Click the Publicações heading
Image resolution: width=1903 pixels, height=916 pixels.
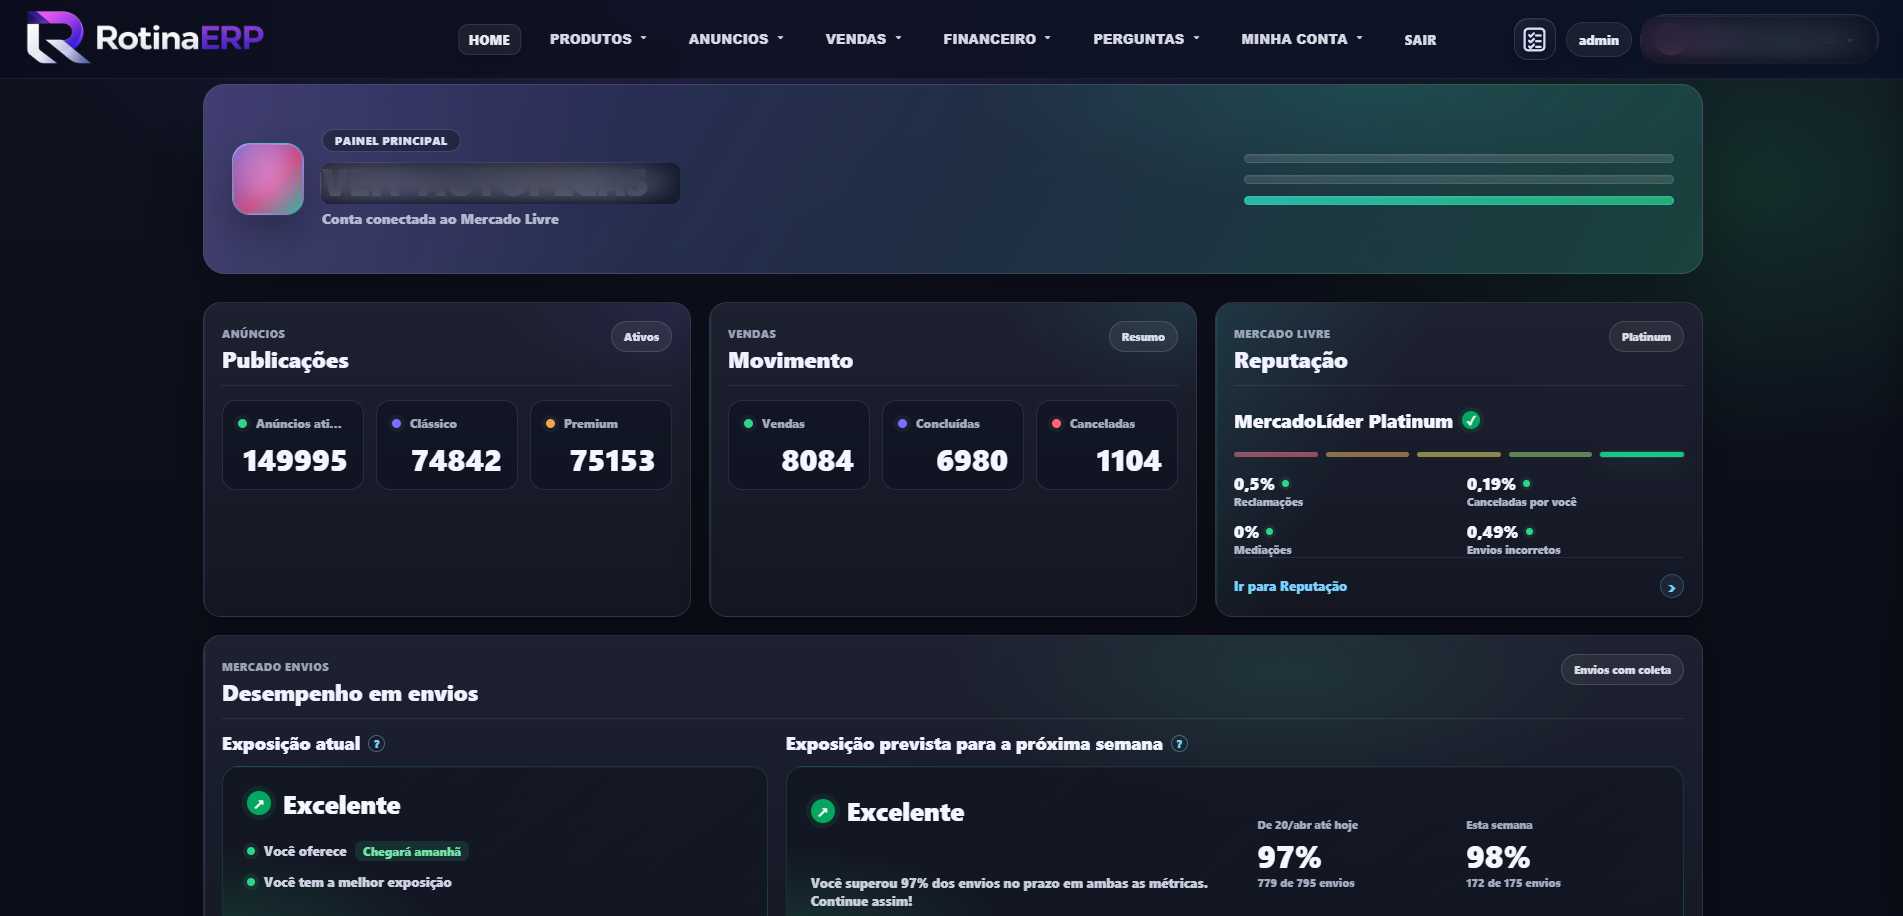point(285,361)
